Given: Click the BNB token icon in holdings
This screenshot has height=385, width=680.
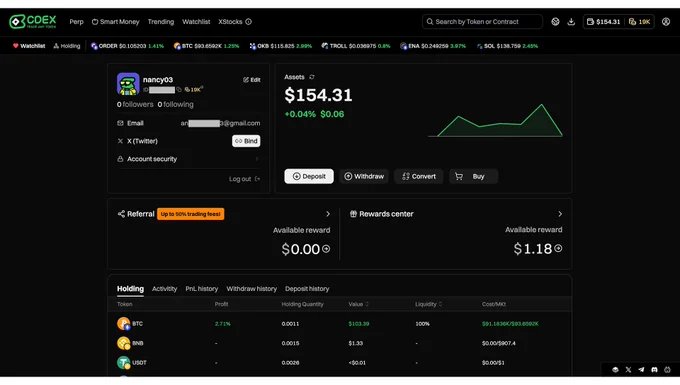Looking at the screenshot, I should 124,343.
